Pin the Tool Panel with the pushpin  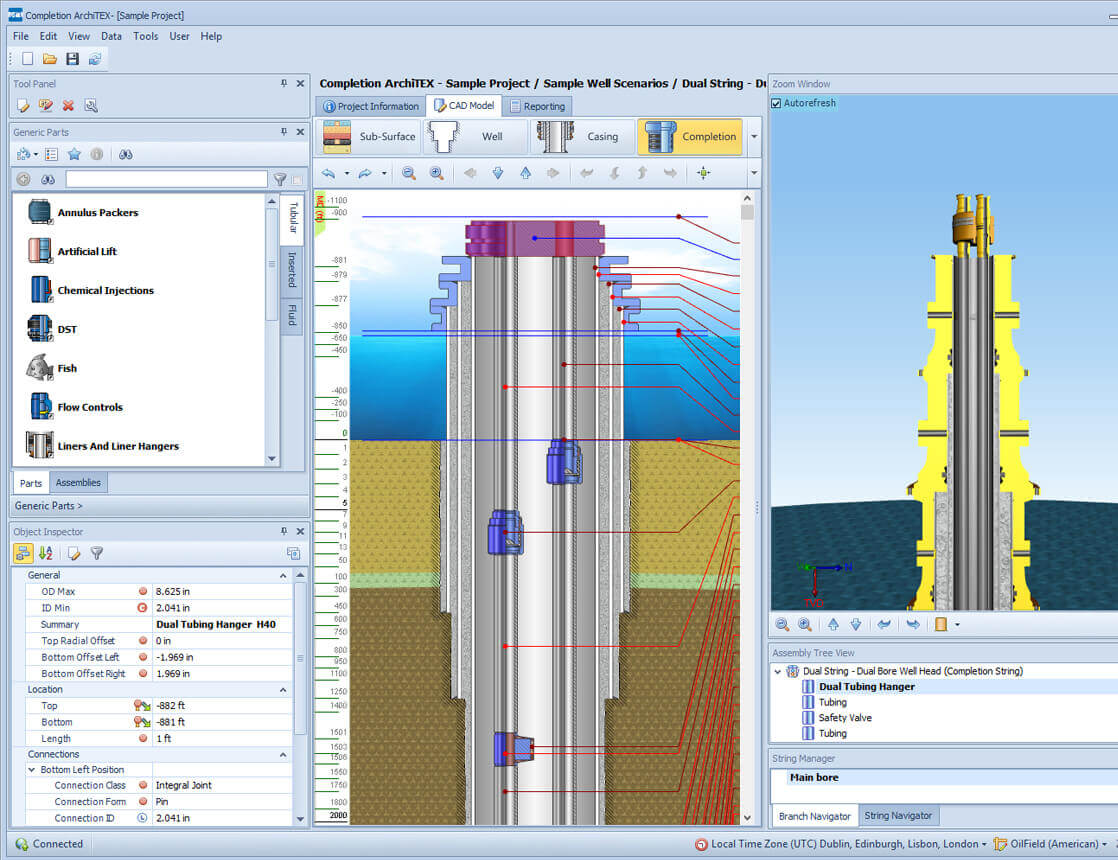[x=284, y=84]
